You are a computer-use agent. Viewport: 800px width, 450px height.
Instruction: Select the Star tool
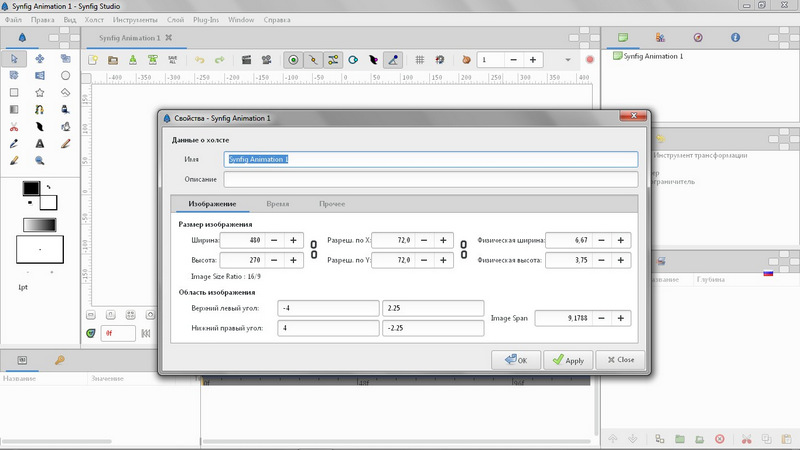(x=40, y=92)
